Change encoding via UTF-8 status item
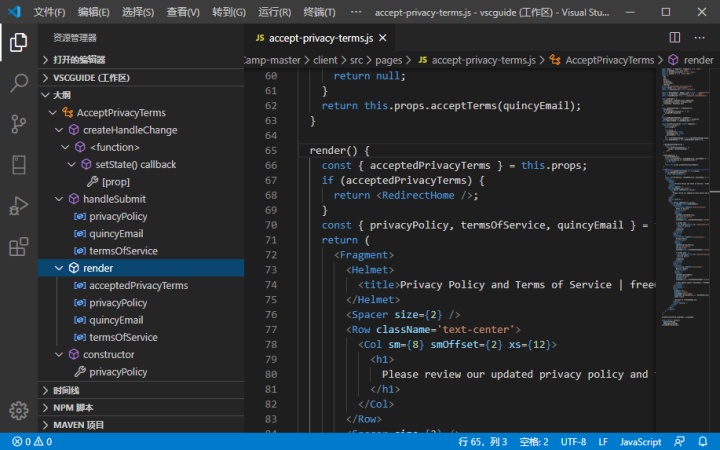This screenshot has width=720, height=450. tap(573, 442)
